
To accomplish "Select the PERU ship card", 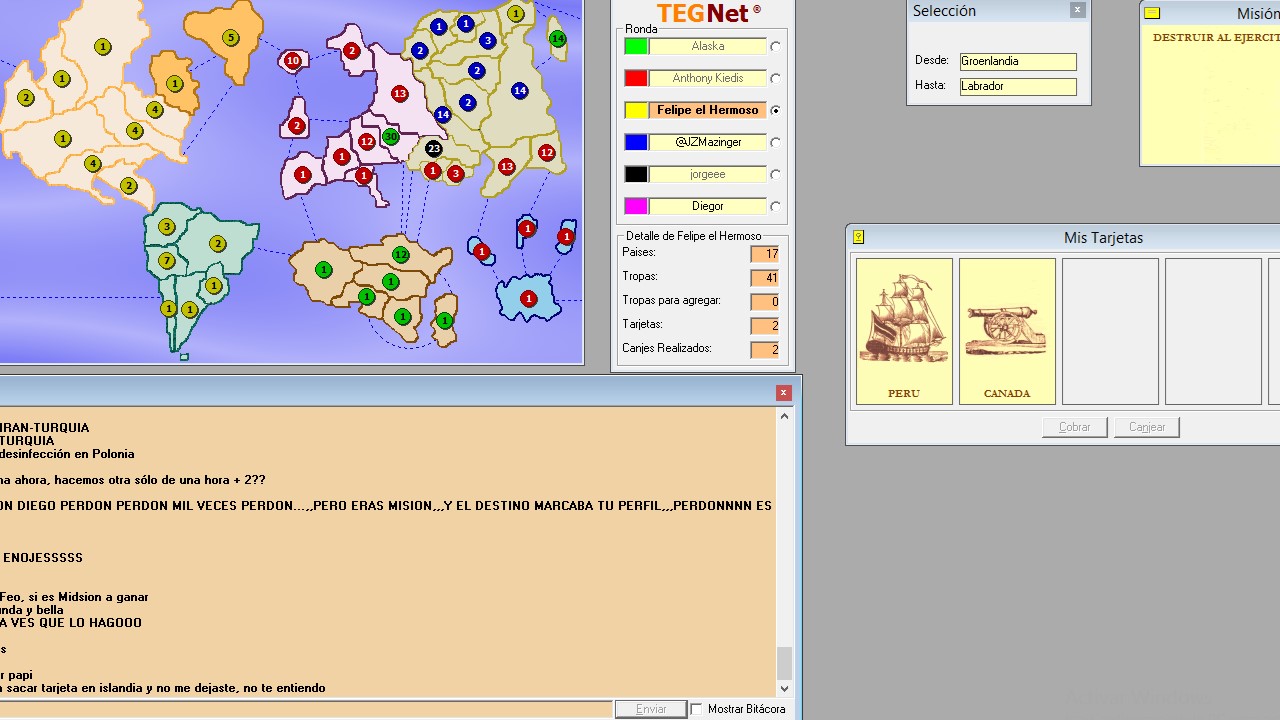I will click(x=904, y=331).
